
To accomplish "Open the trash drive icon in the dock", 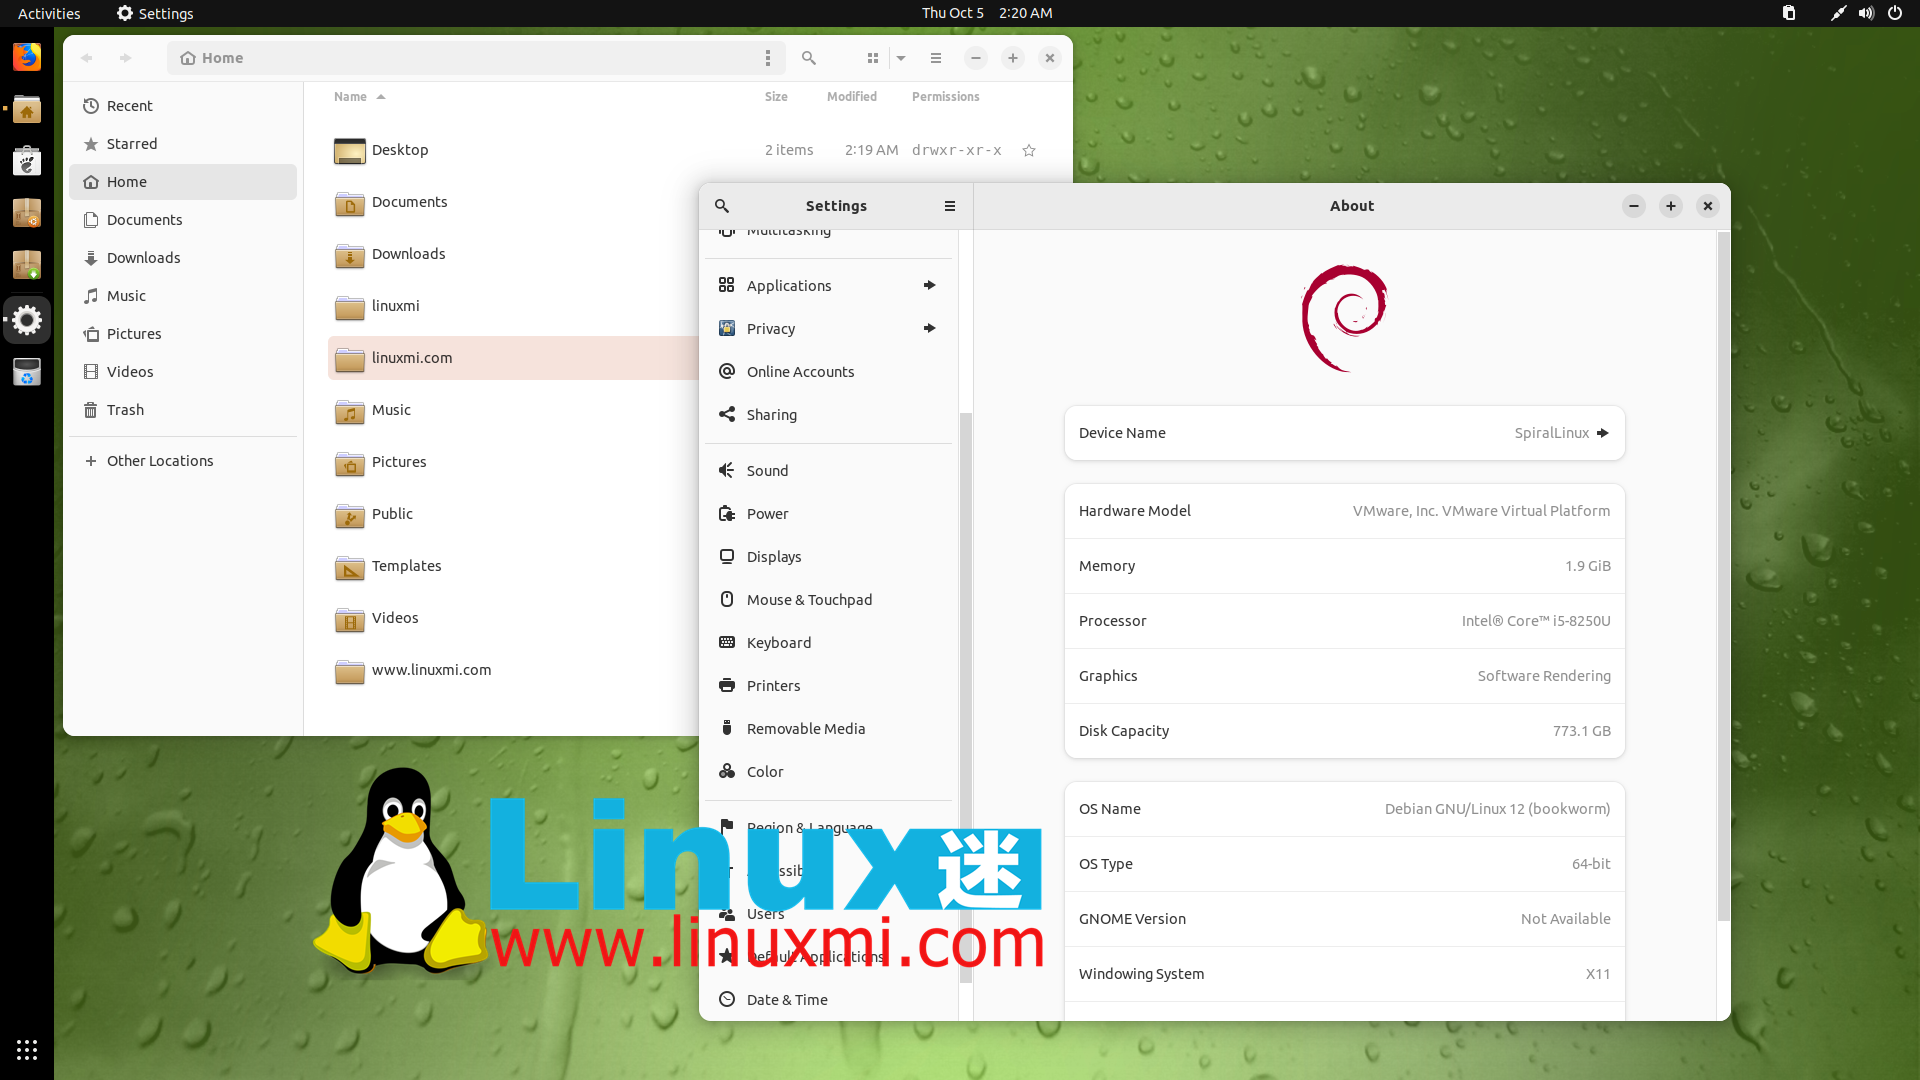I will coord(27,372).
